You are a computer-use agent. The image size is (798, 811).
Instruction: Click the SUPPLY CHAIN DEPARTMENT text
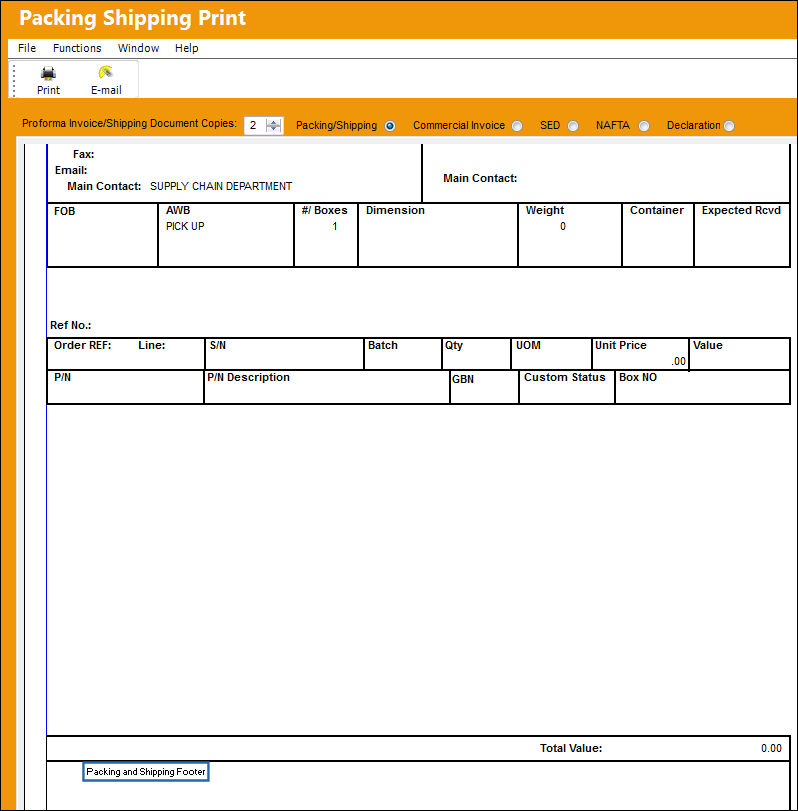(x=221, y=186)
